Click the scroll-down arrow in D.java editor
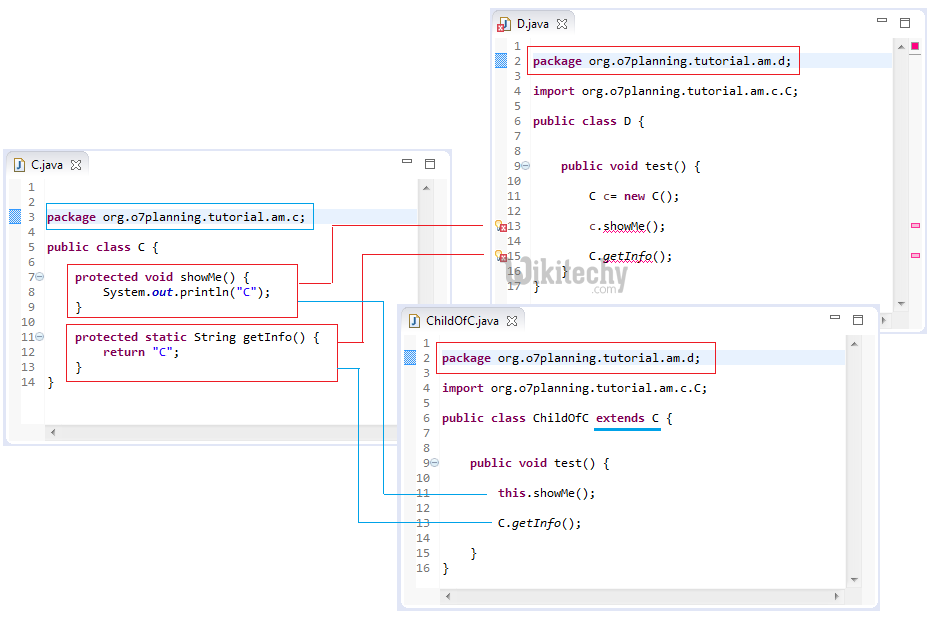Image resolution: width=935 pixels, height=619 pixels. (x=900, y=303)
